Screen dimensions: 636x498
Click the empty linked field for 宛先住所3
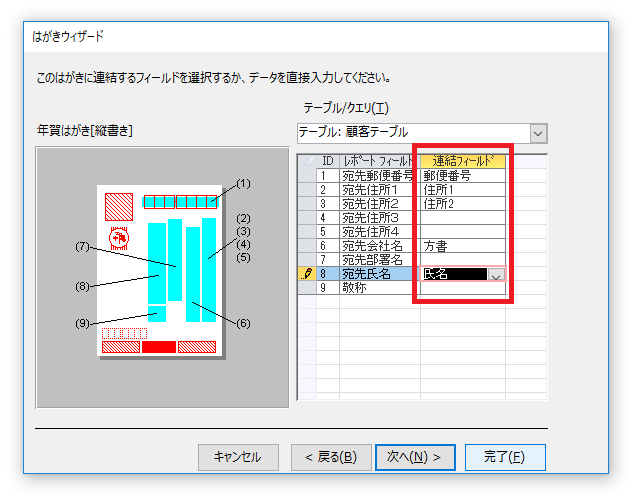(463, 218)
